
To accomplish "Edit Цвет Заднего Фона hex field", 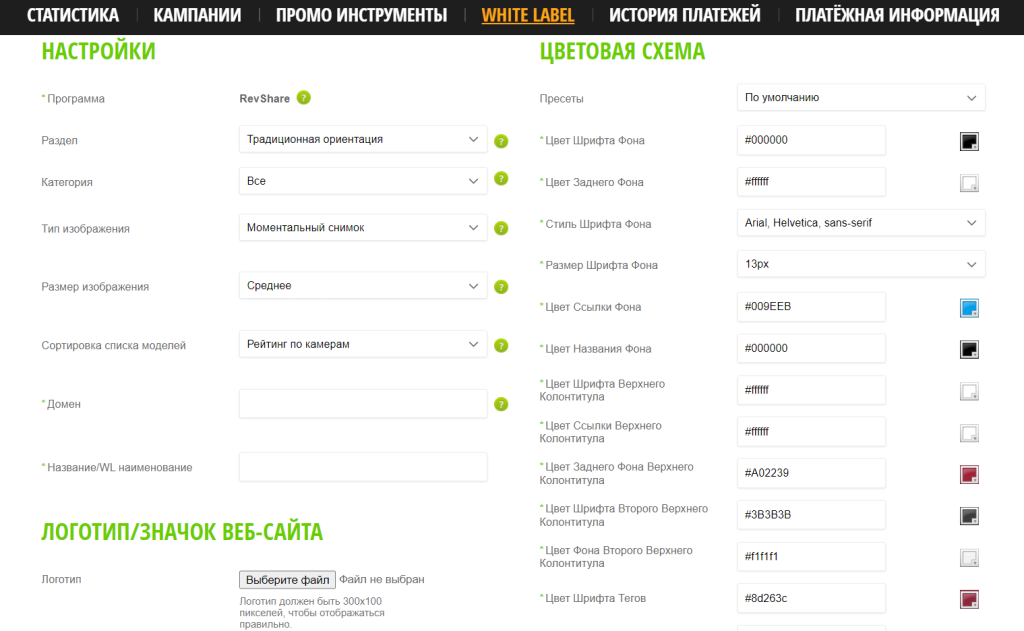I will click(811, 182).
